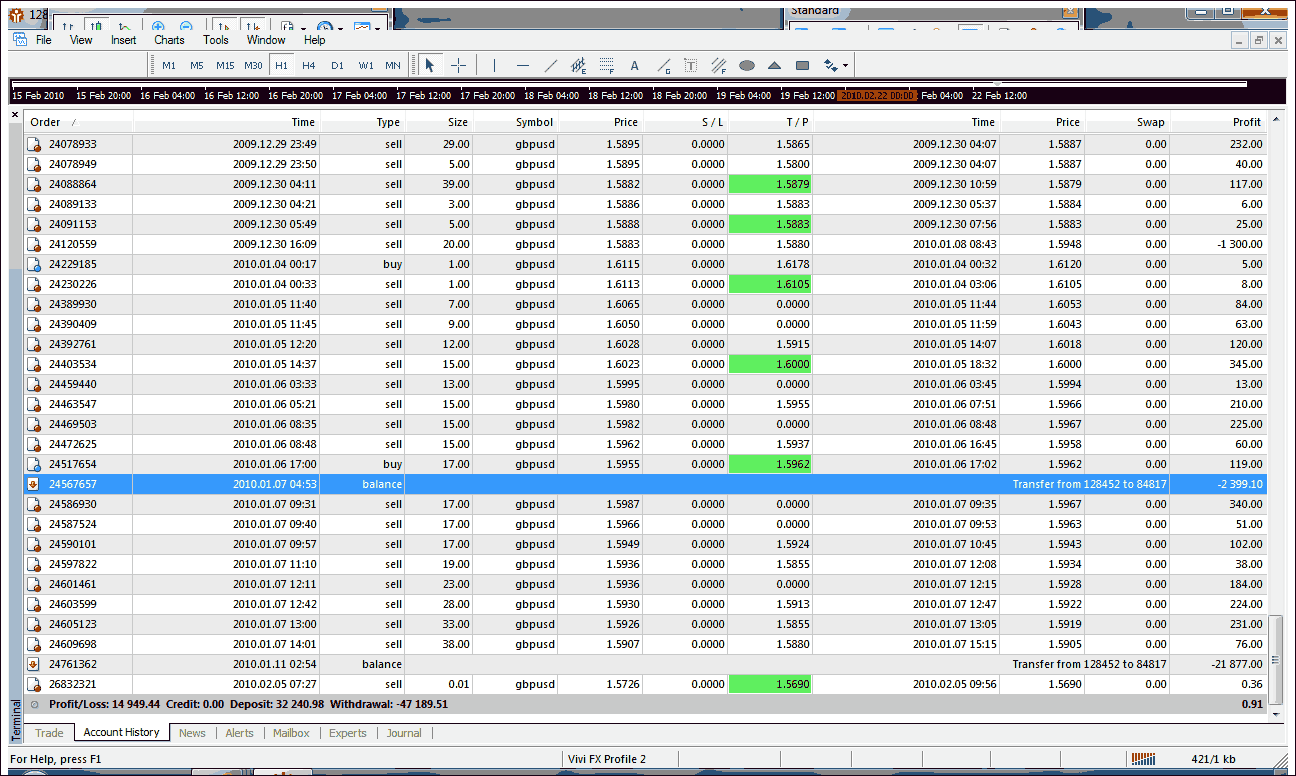Open the File menu
Screen dimensions: 1296x776
click(x=44, y=40)
